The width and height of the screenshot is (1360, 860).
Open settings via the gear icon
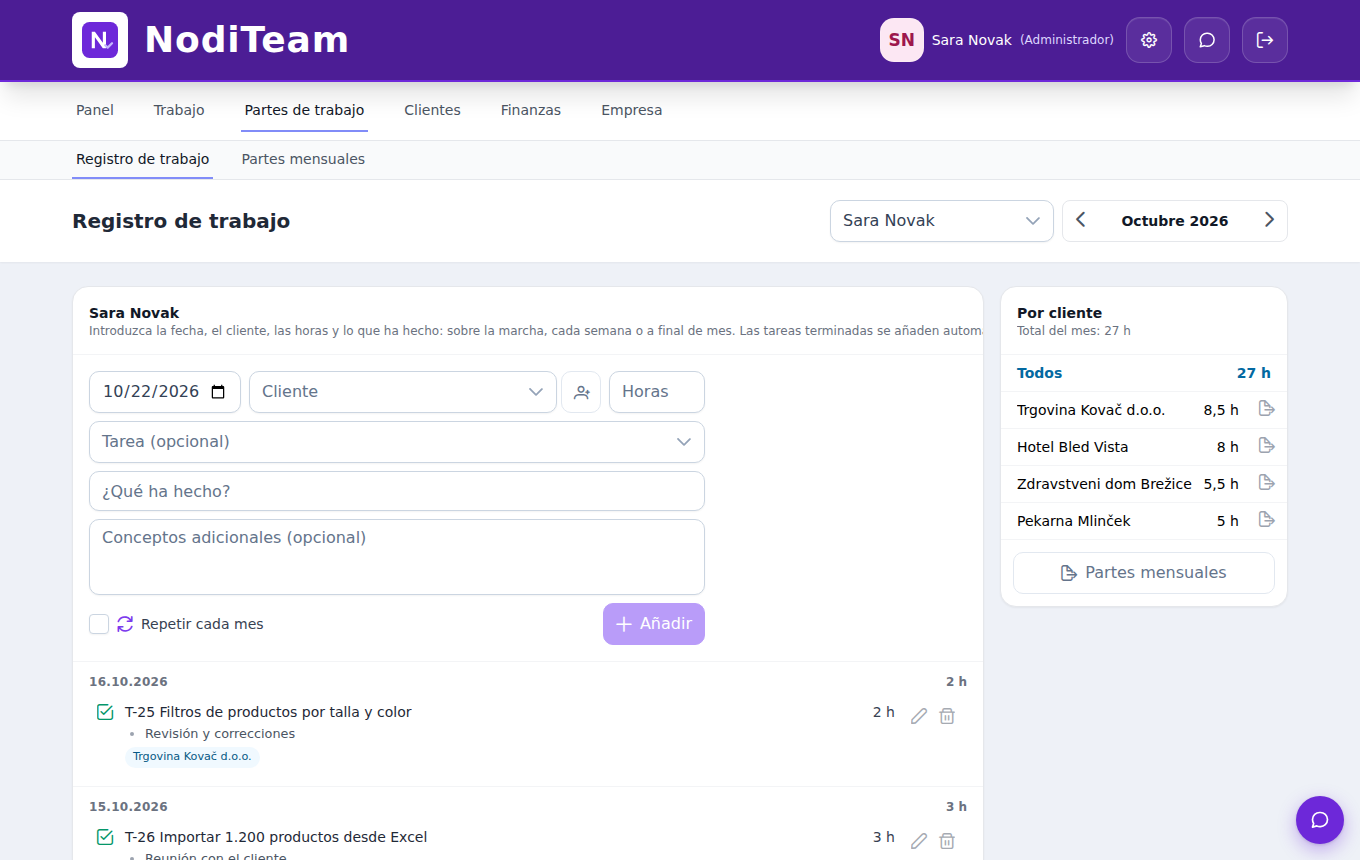point(1149,40)
